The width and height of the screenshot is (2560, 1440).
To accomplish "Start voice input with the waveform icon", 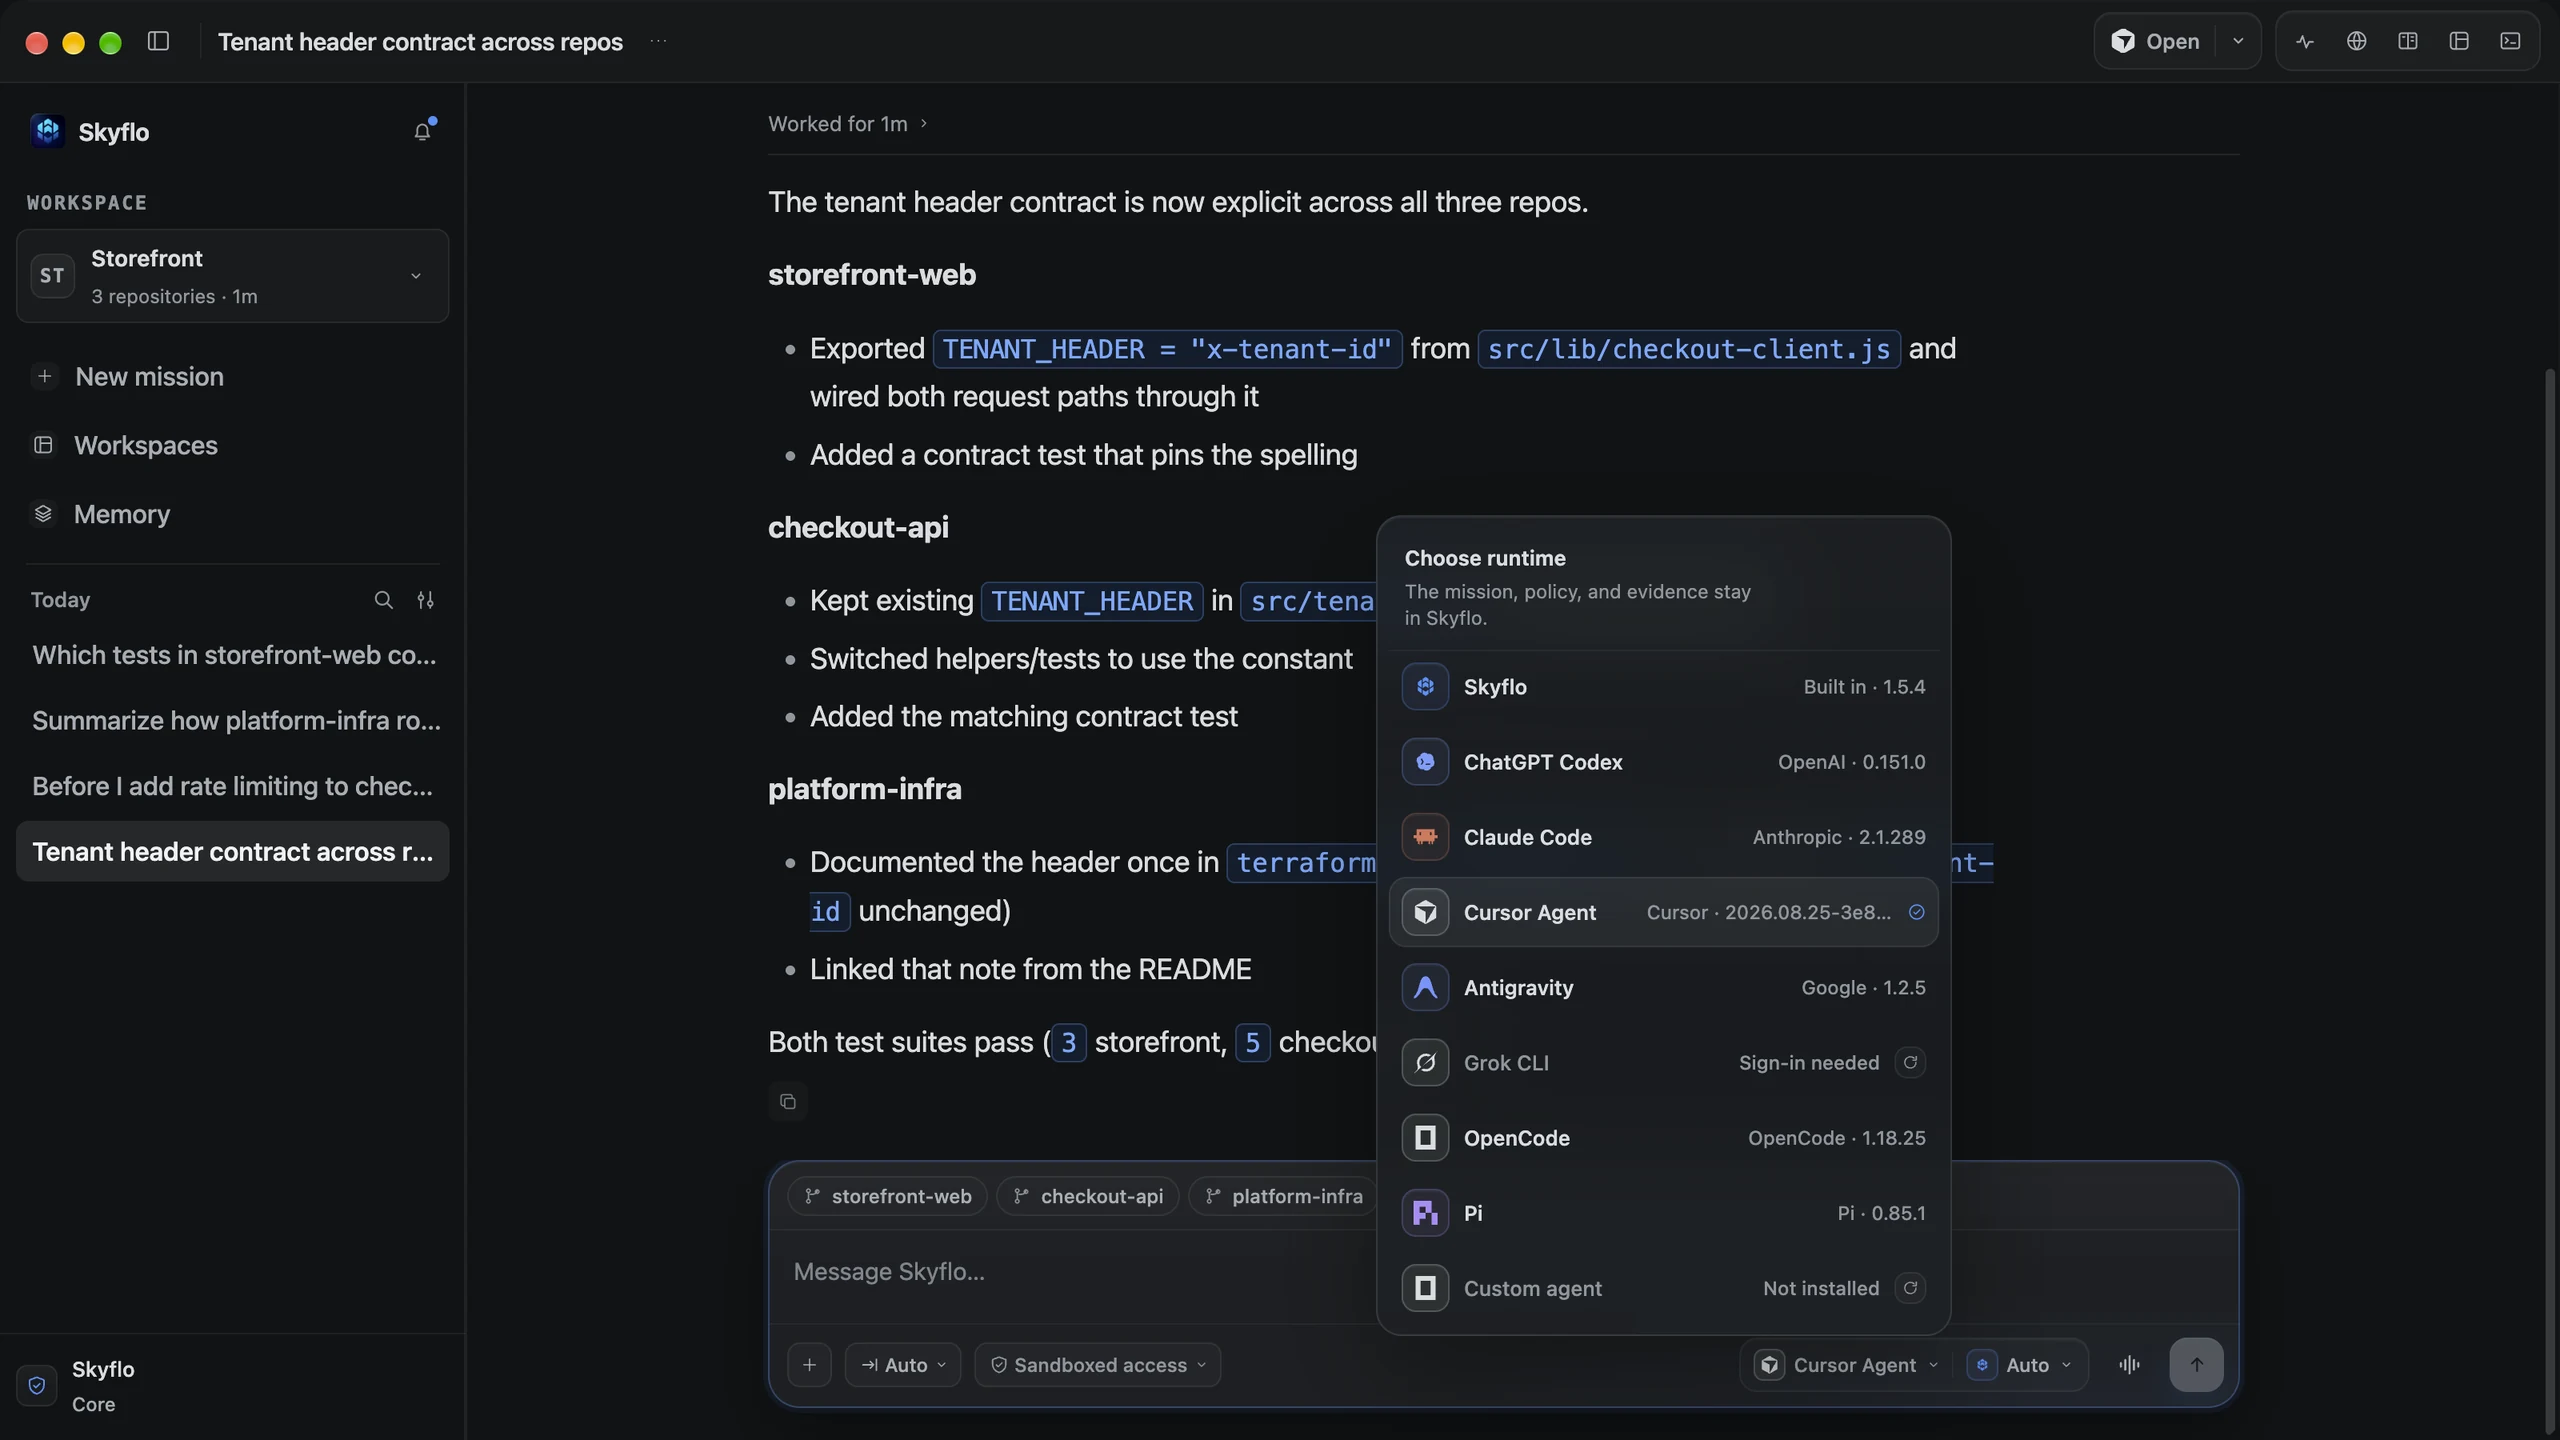I will point(2129,1365).
